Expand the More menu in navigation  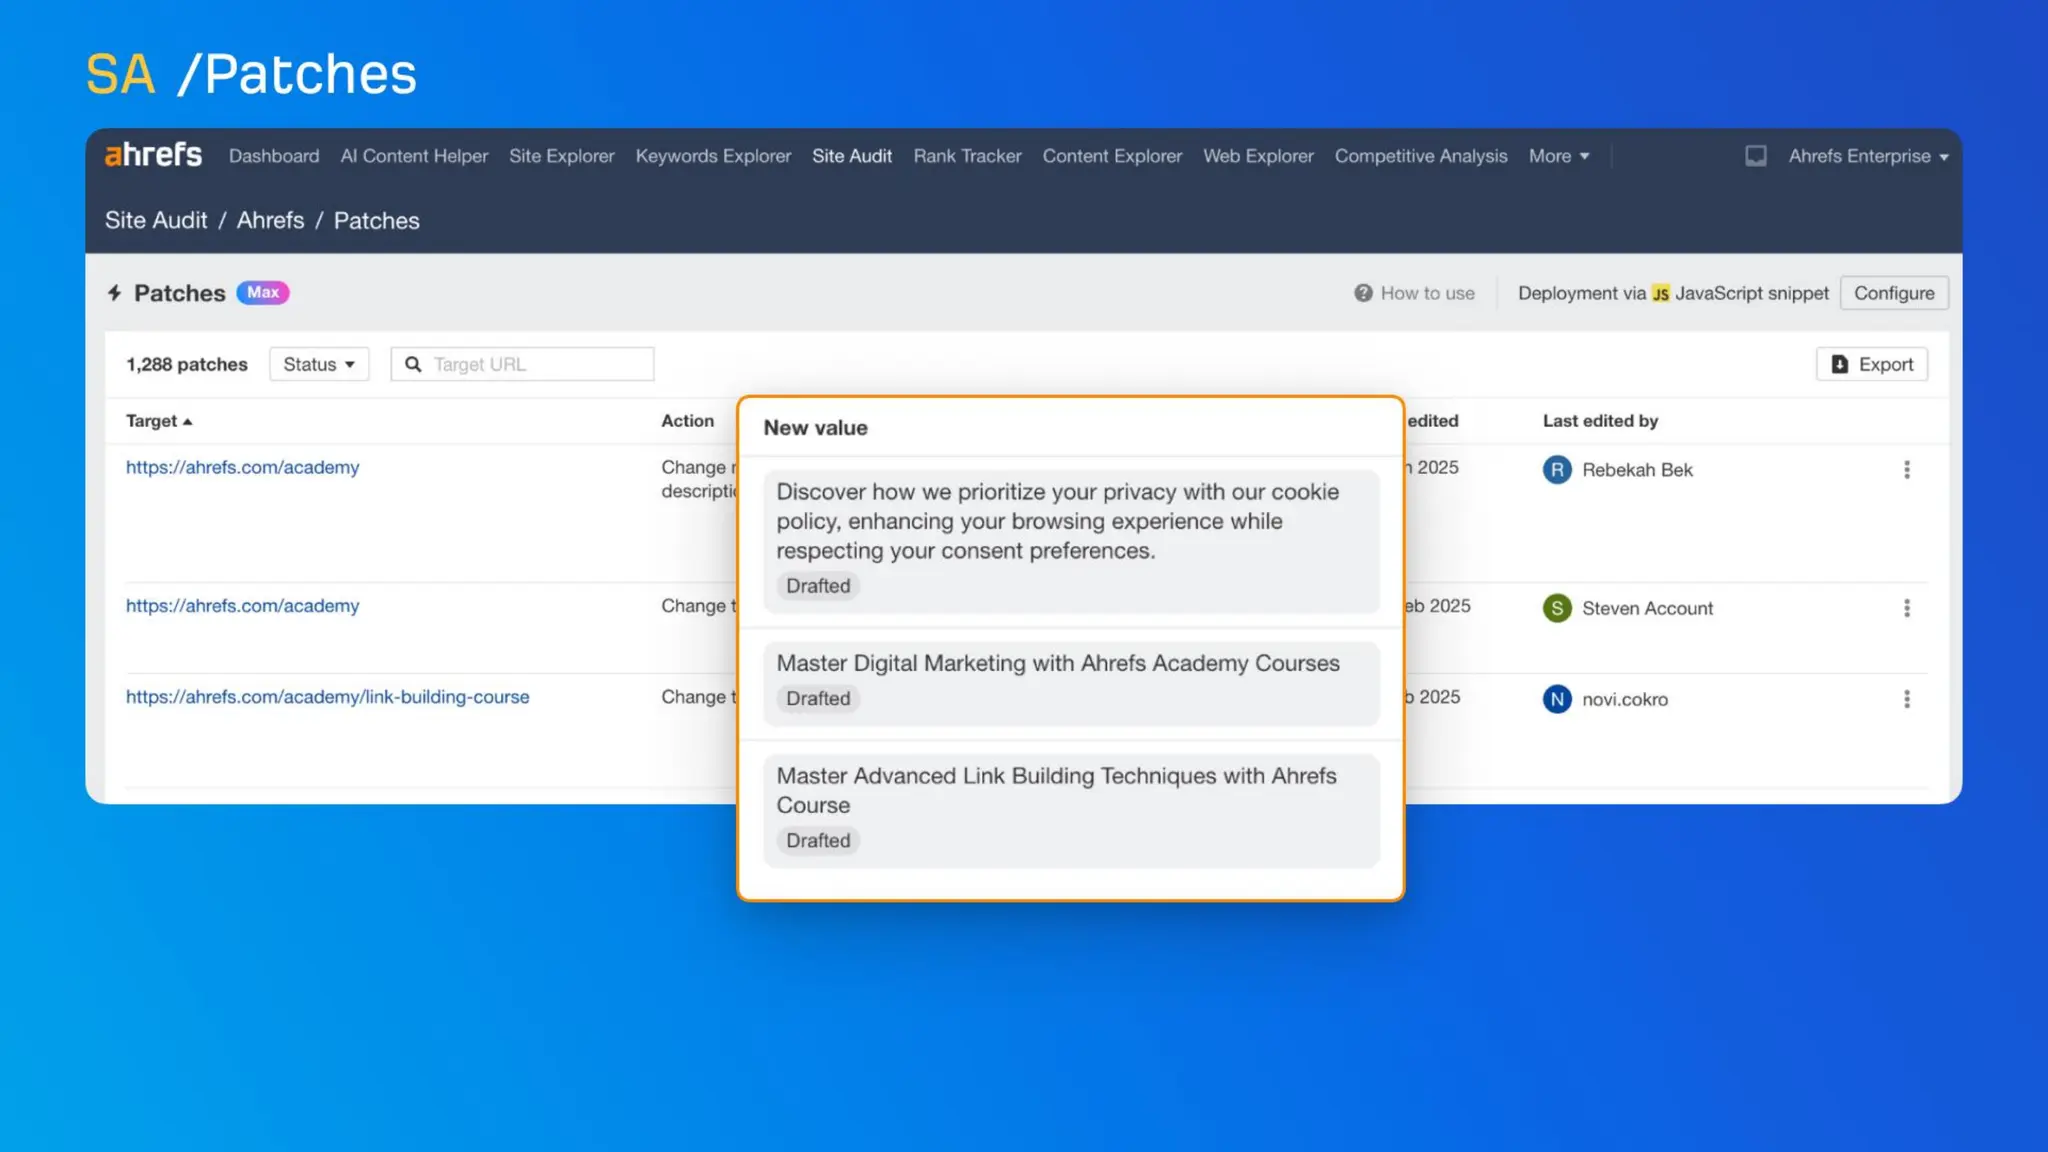click(x=1558, y=156)
